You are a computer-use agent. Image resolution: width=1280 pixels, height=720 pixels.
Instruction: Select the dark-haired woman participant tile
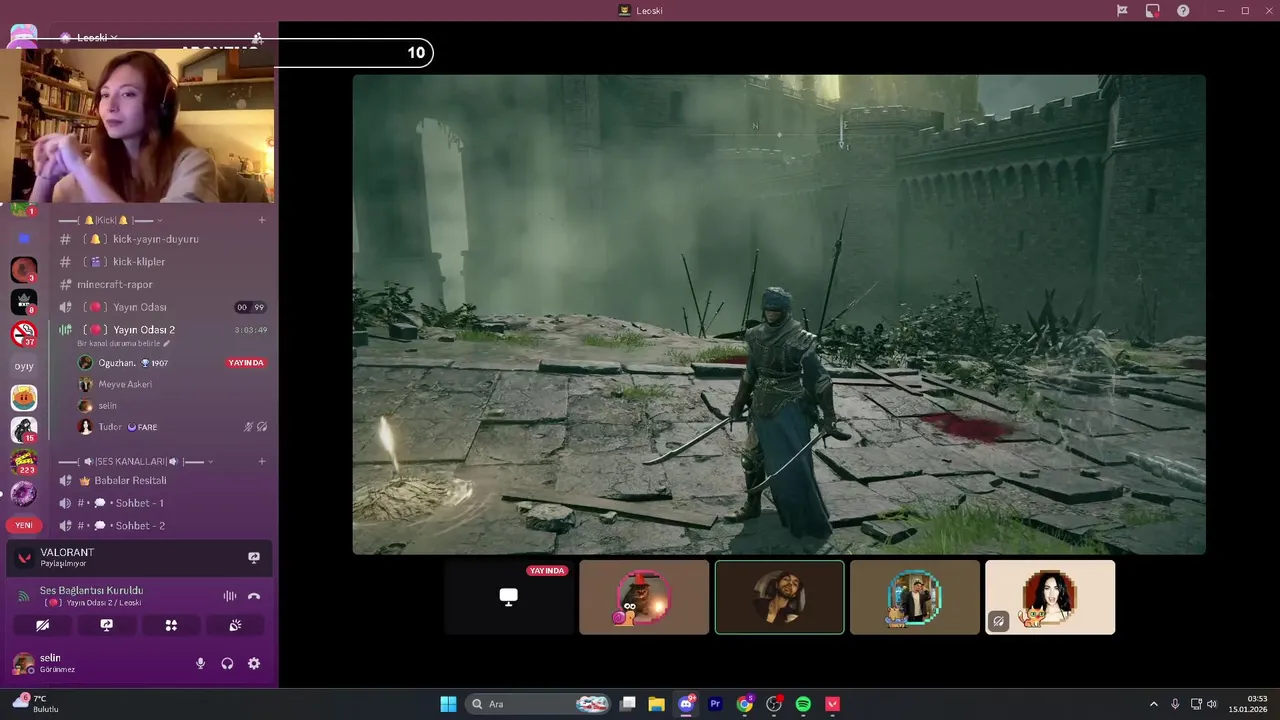(x=1050, y=597)
